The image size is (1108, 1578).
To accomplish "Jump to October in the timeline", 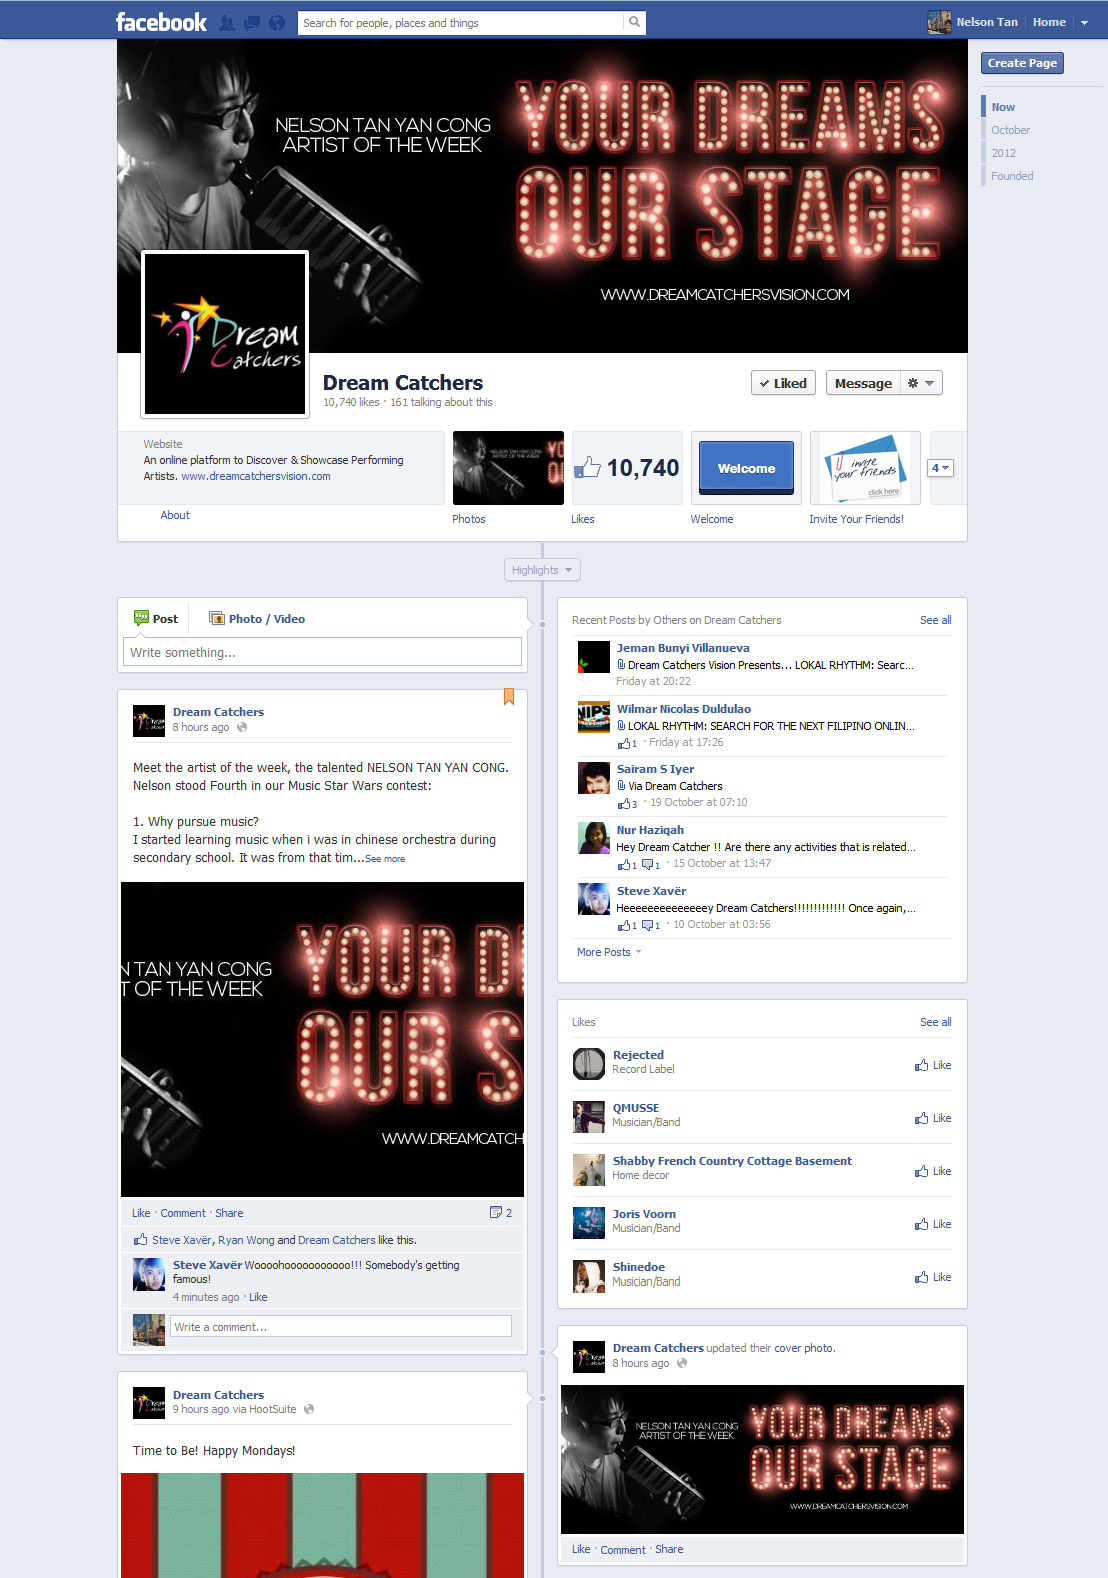I will pyautogui.click(x=1010, y=130).
